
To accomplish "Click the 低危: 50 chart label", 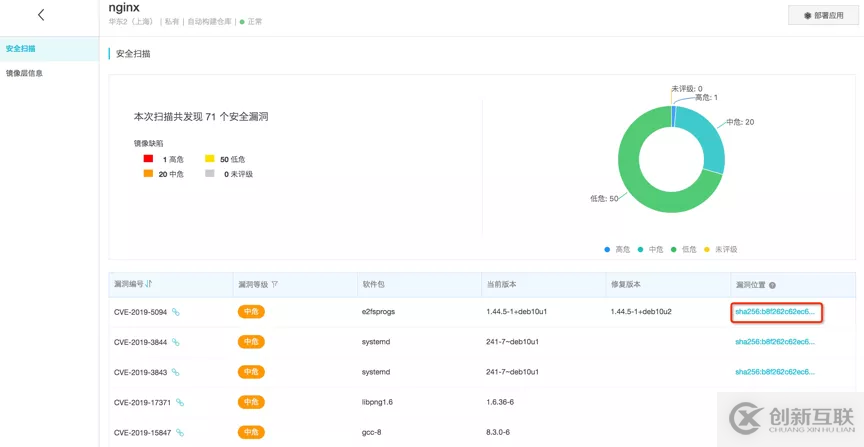I will point(604,198).
